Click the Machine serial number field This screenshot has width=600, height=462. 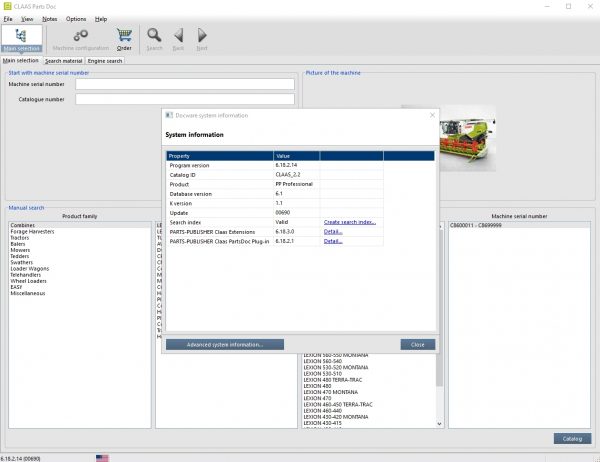[x=185, y=84]
